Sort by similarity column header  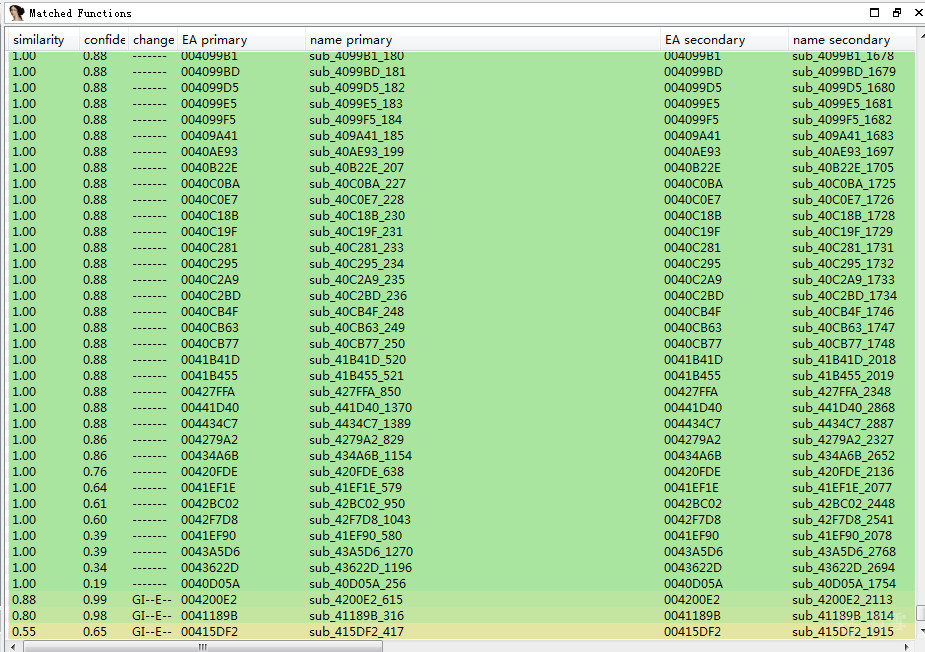tap(44, 40)
